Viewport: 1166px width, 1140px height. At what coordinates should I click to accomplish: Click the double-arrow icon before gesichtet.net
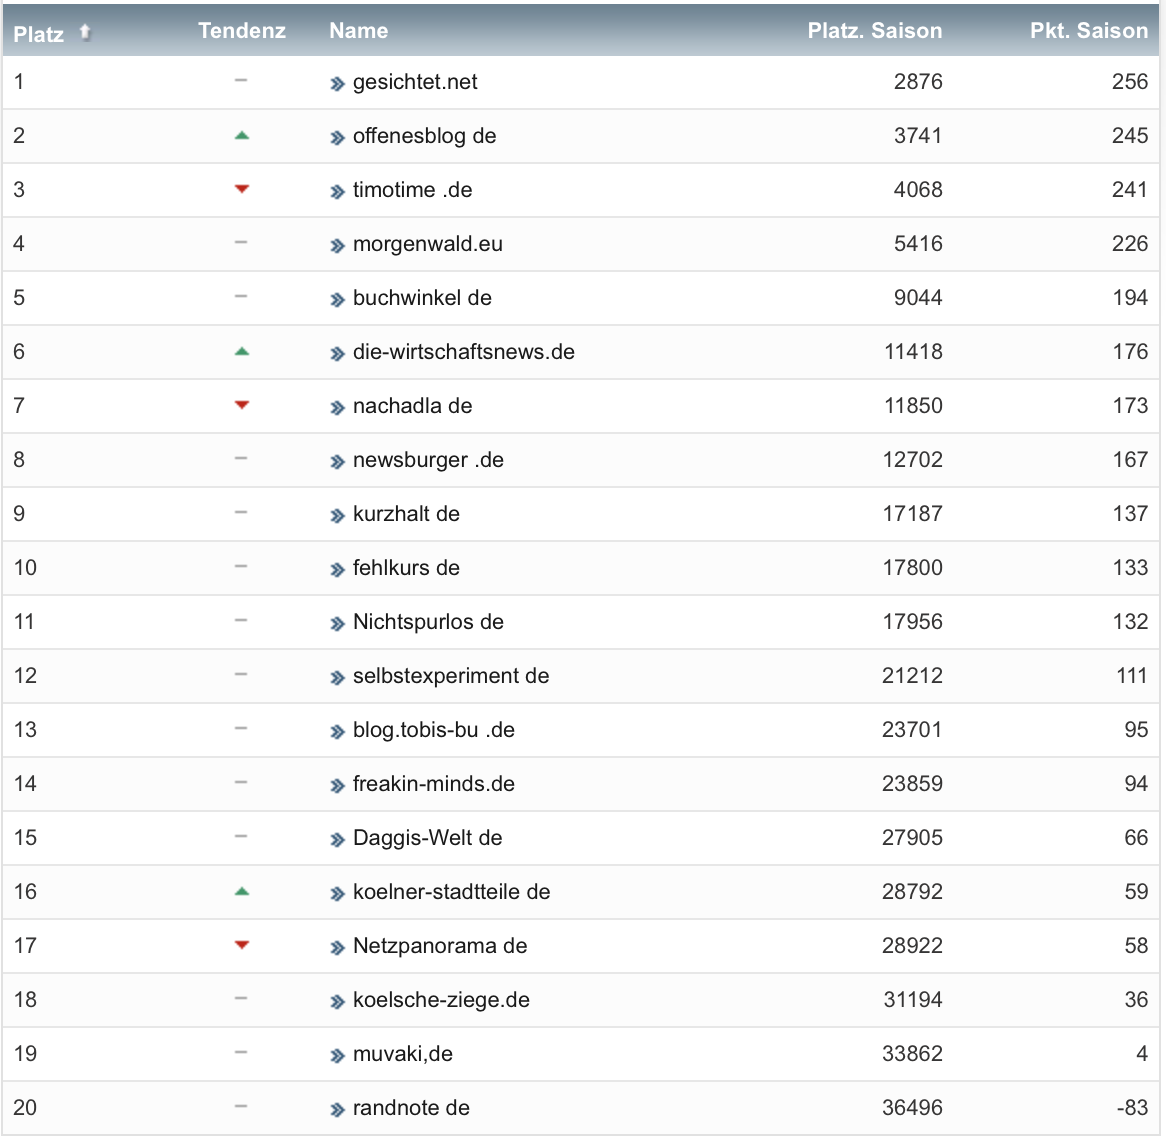click(337, 84)
